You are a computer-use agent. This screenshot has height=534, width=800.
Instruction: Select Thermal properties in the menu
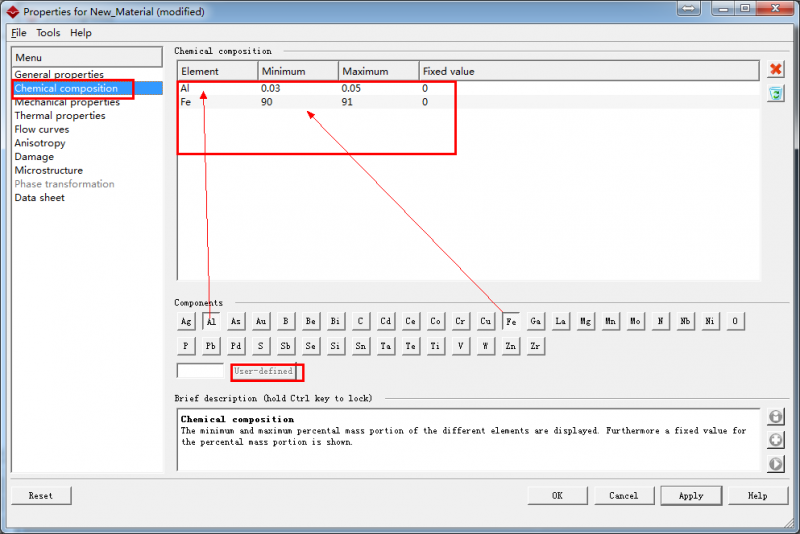[60, 116]
